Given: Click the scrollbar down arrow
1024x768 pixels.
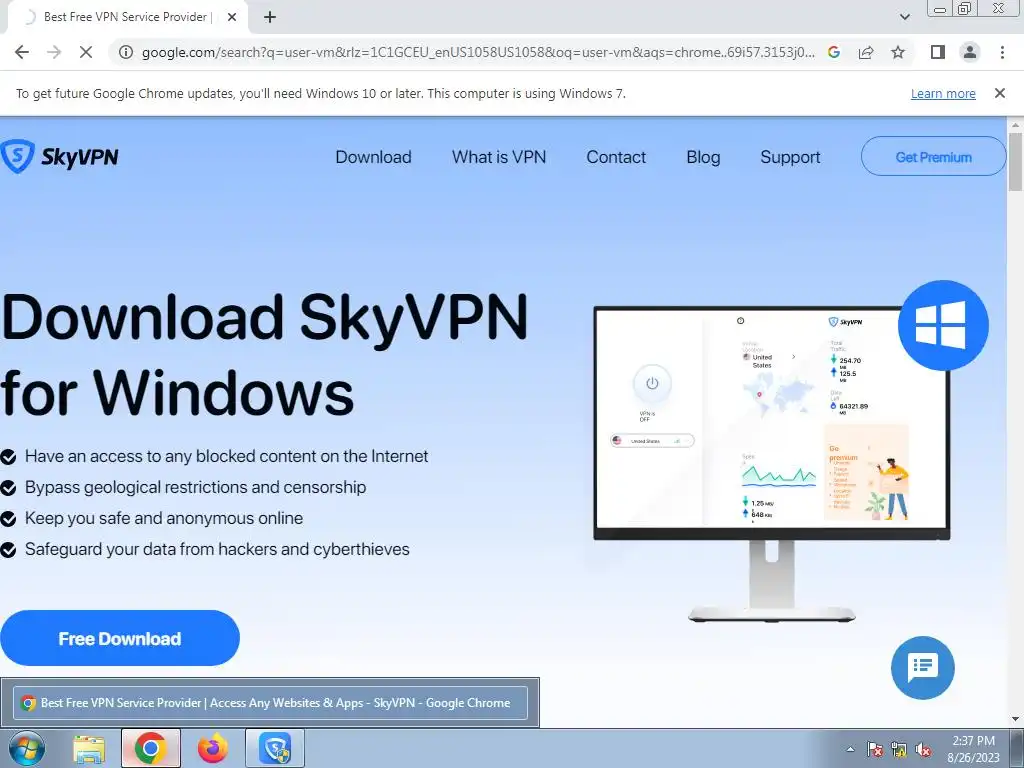Looking at the screenshot, I should tap(1015, 719).
